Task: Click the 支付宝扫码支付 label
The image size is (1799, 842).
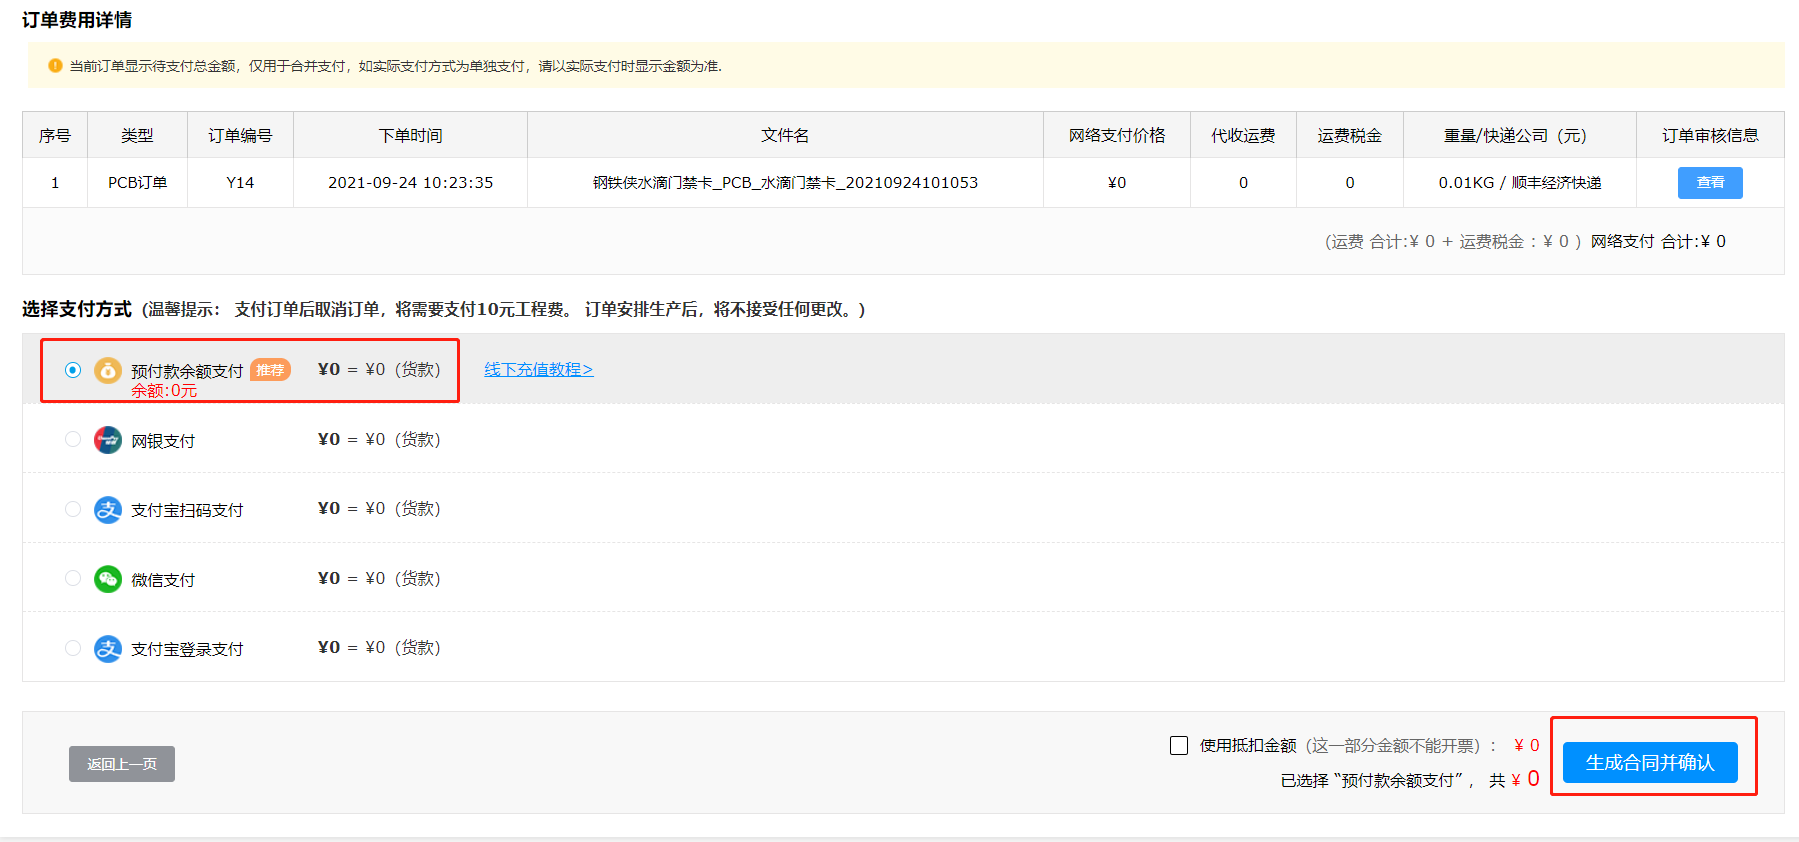Action: 187,510
